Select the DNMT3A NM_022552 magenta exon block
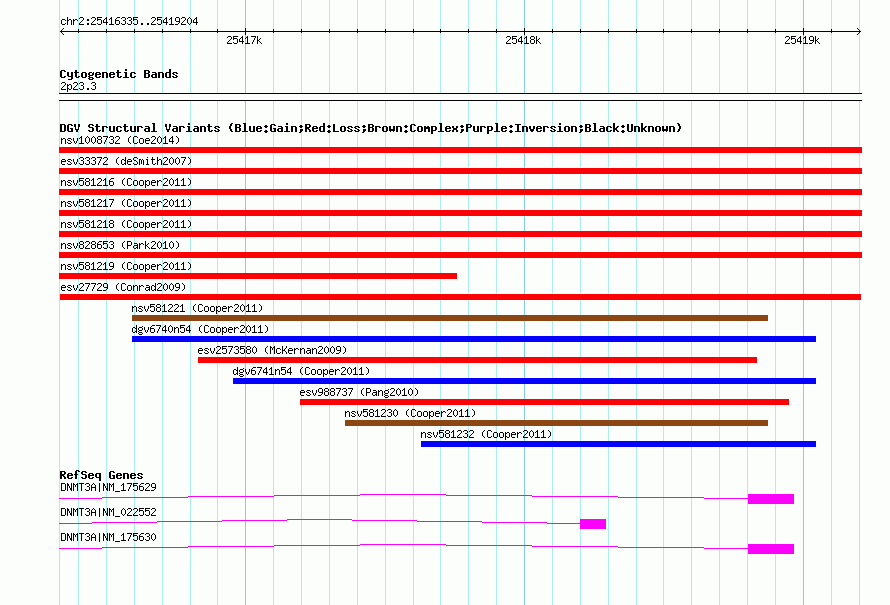The height and width of the screenshot is (605, 890). [593, 524]
